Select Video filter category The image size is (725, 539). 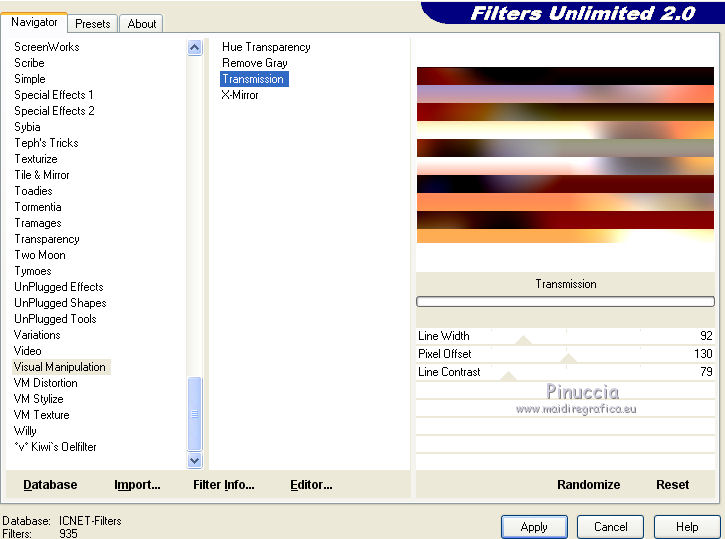click(28, 351)
